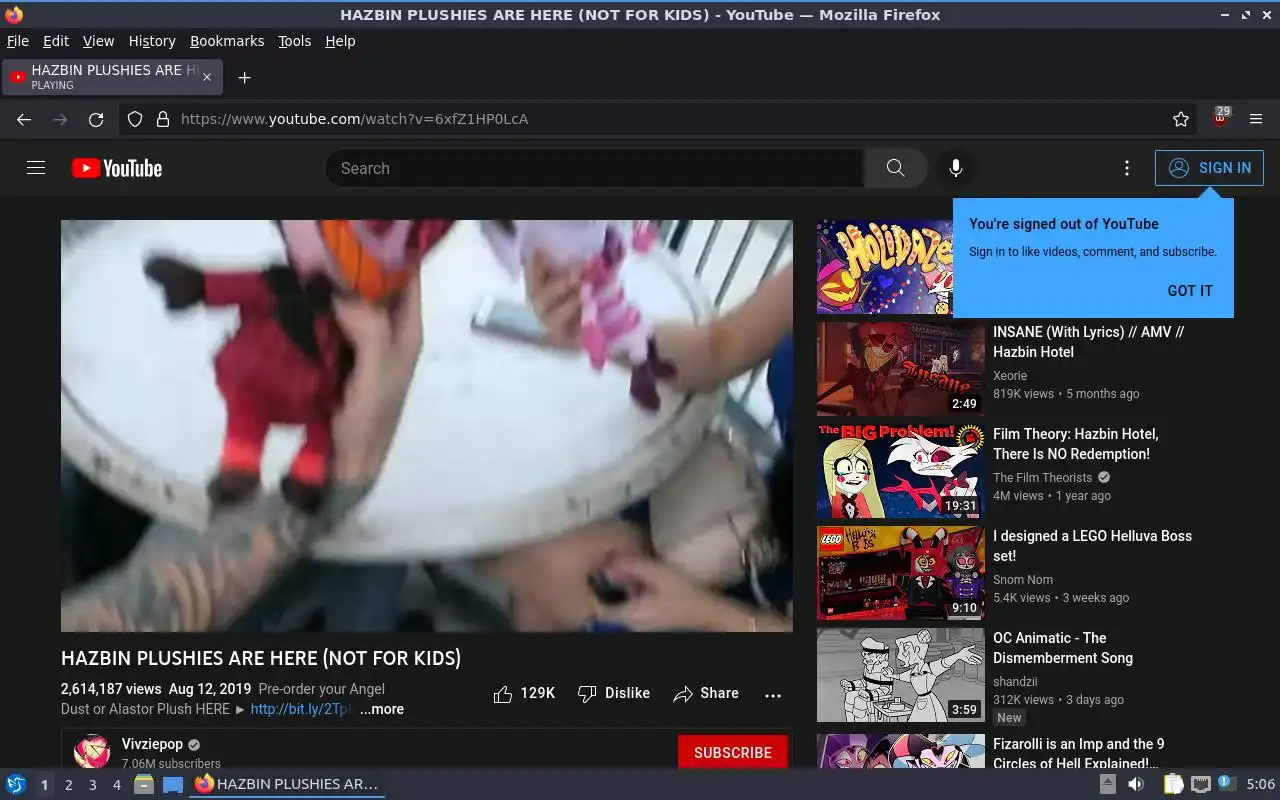Subscribe to Vivziepop with SUBSCRIBE button
The image size is (1280, 800).
click(733, 752)
